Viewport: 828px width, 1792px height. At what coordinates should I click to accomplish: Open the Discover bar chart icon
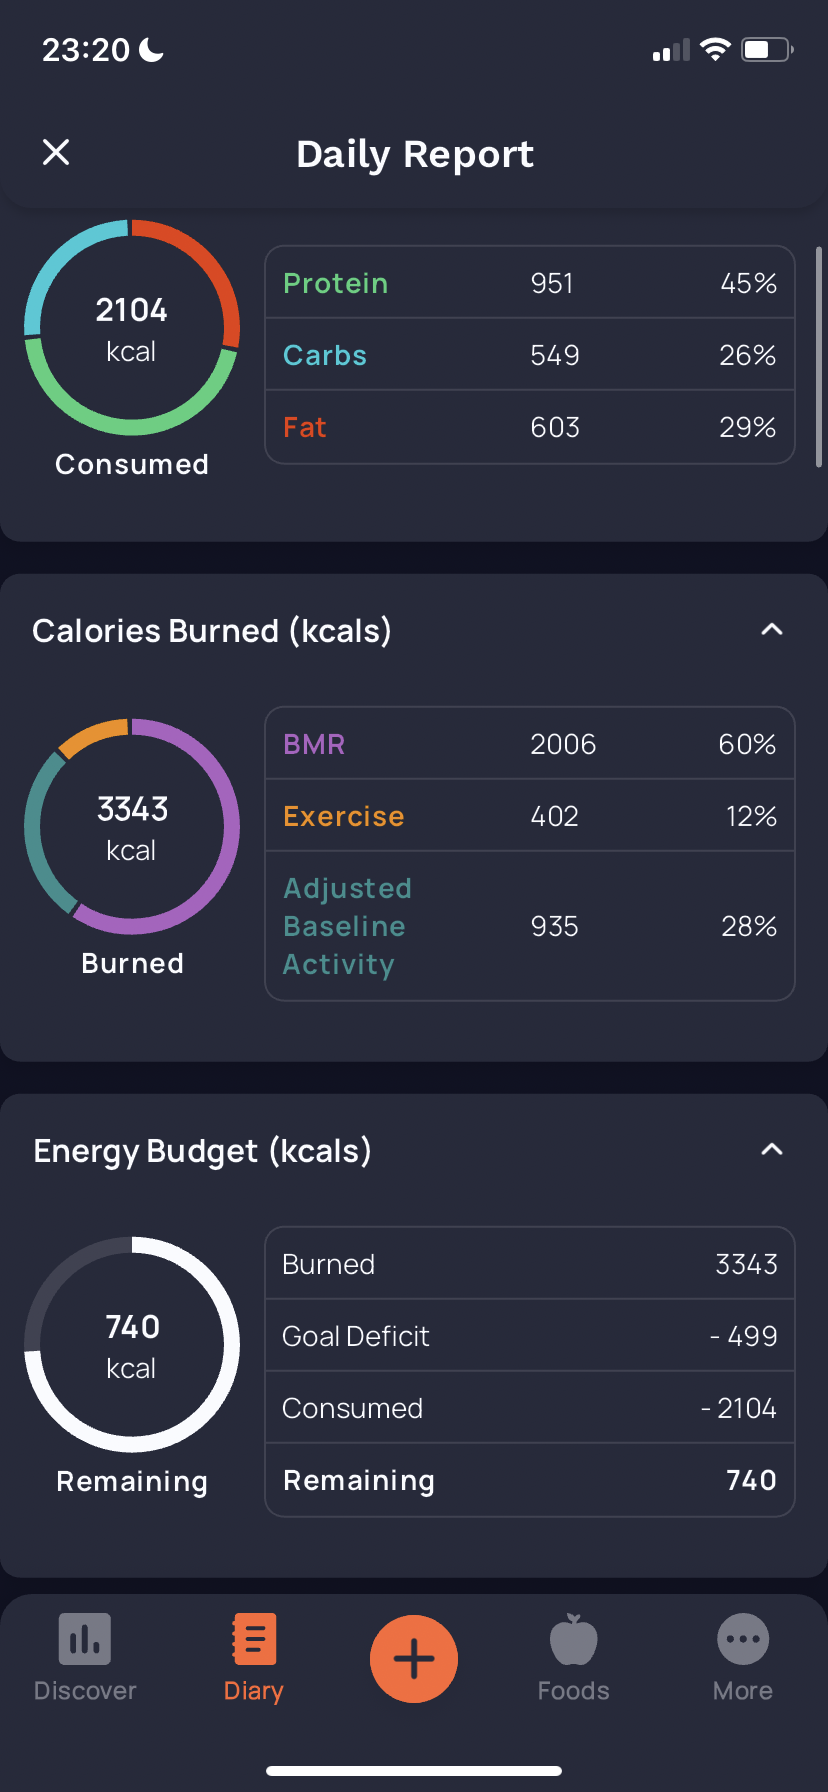tap(85, 1639)
